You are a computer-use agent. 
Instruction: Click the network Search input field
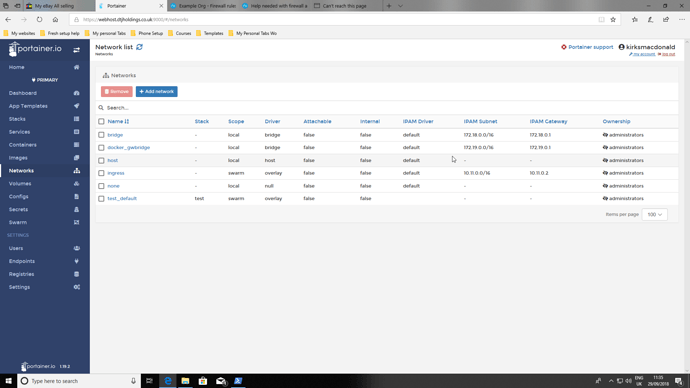[387, 108]
